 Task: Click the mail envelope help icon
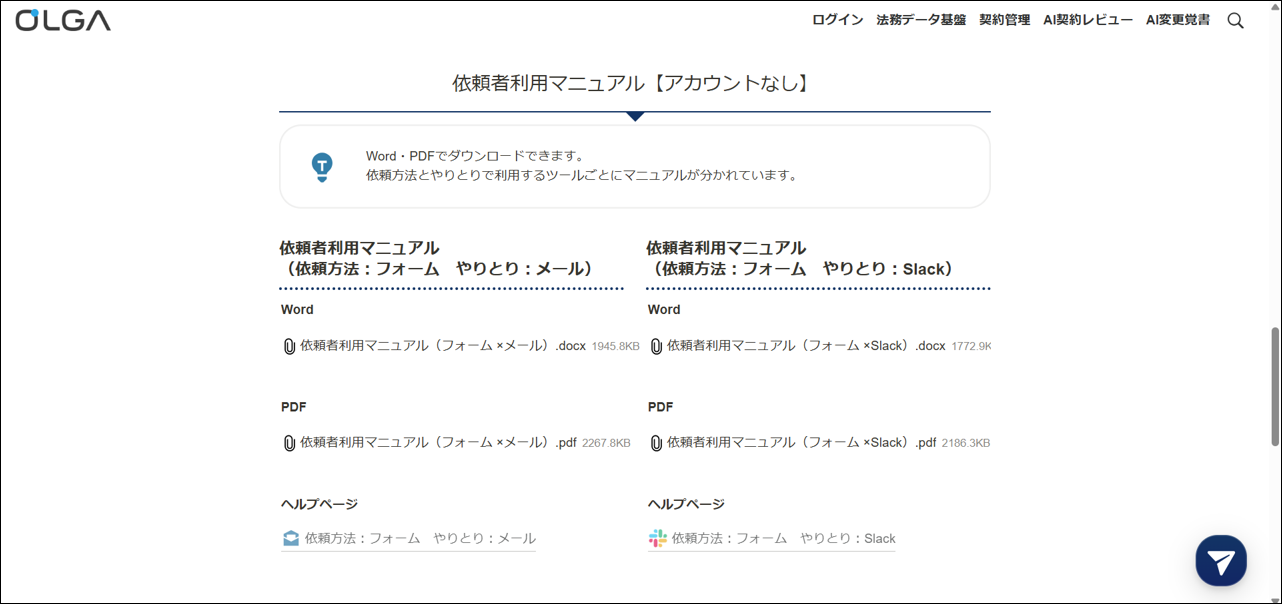click(x=291, y=538)
